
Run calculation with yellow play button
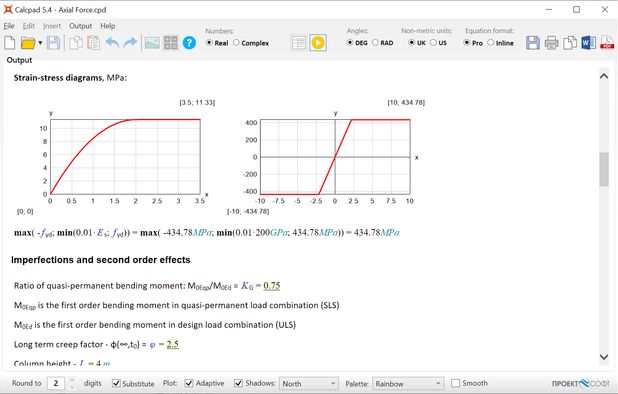[318, 43]
